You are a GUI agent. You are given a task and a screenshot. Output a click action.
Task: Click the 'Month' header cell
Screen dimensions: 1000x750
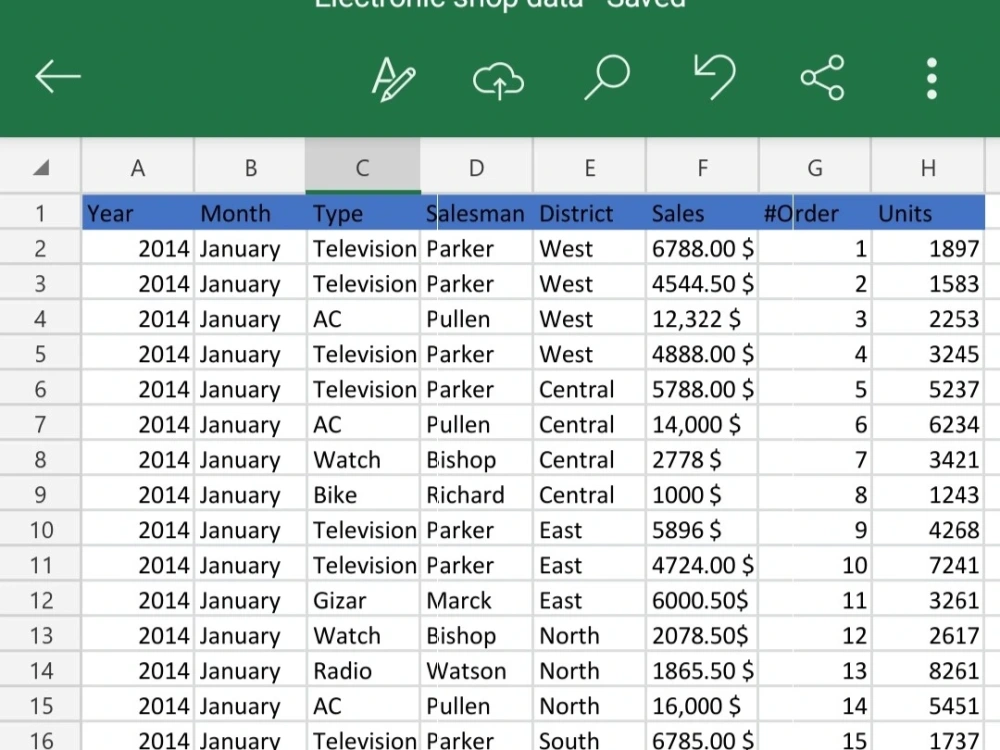251,213
